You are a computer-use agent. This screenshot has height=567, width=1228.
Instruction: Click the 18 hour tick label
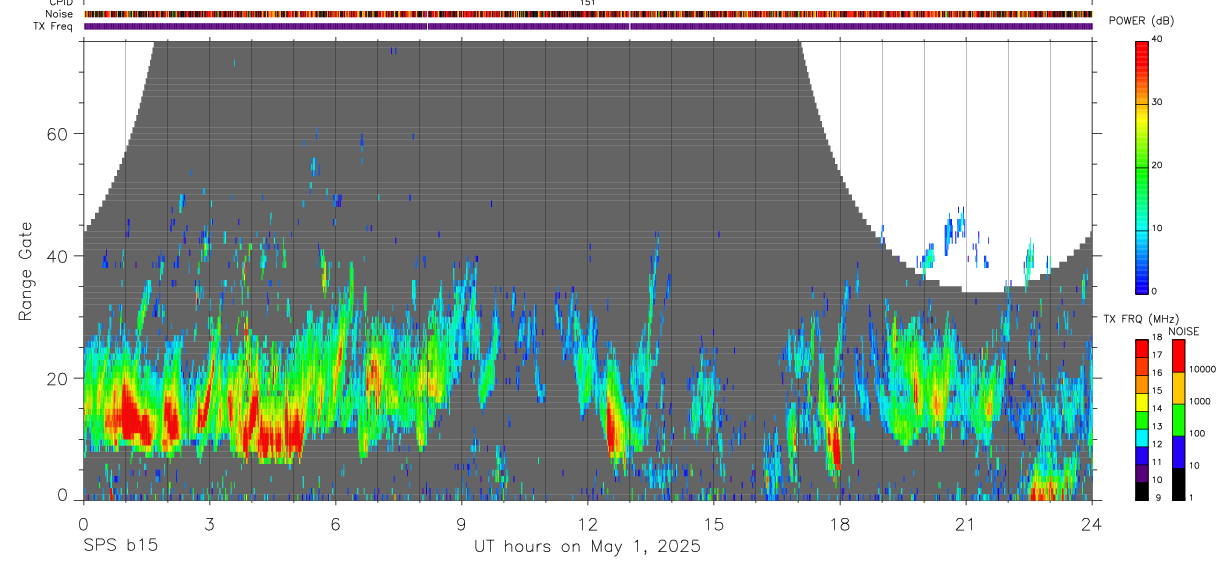pyautogui.click(x=839, y=524)
